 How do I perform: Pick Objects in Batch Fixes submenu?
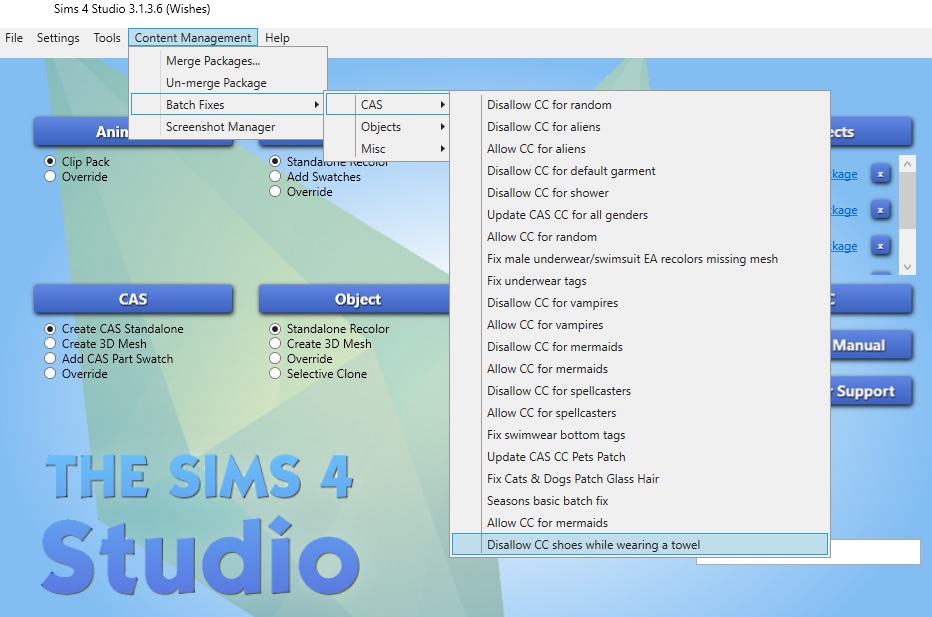tap(386, 127)
